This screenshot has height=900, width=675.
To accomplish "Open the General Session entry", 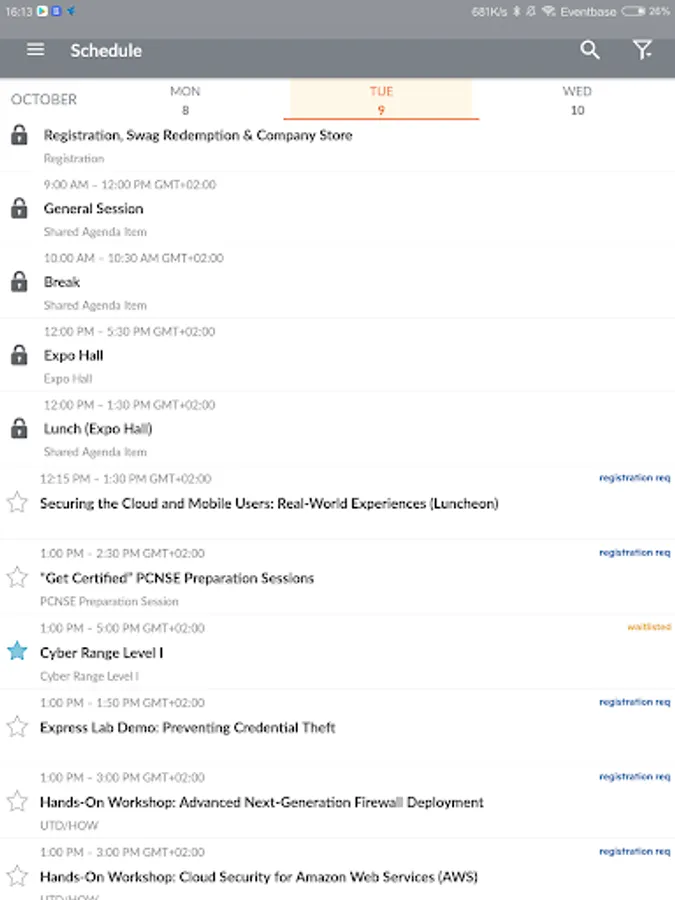I will click(x=94, y=208).
